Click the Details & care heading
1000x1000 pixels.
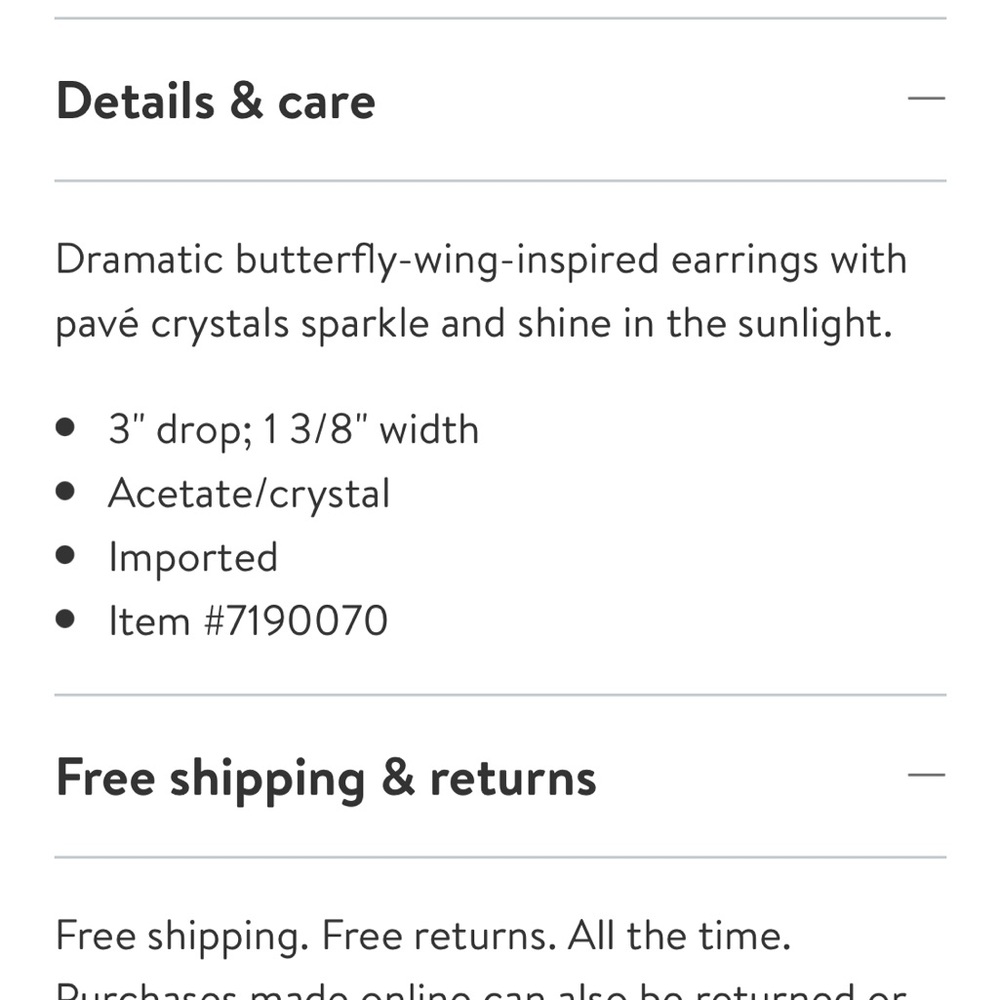click(216, 101)
